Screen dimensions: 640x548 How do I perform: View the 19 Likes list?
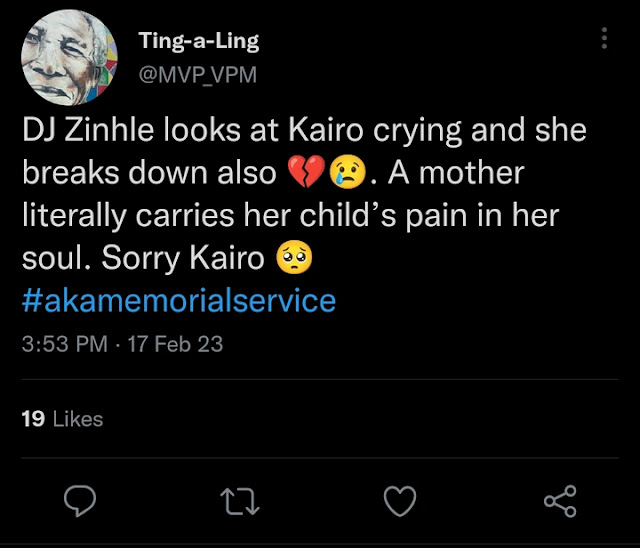[62, 418]
